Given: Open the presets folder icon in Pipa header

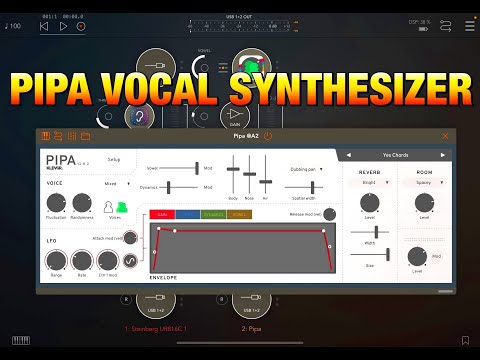Looking at the screenshot, I should [x=86, y=136].
